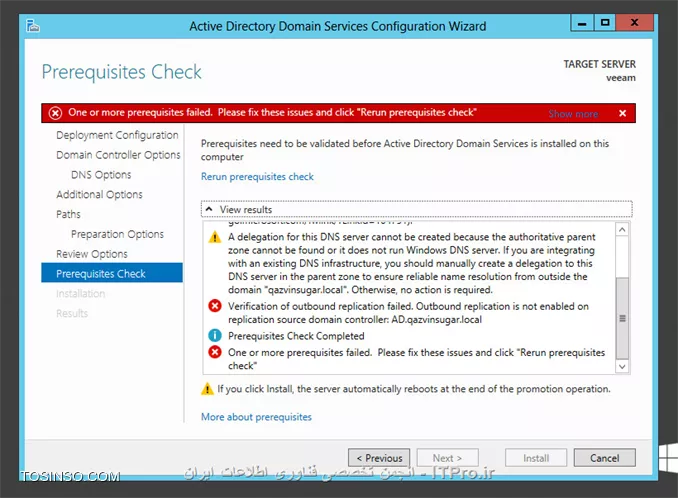Click the Show more link in banner

573,114
